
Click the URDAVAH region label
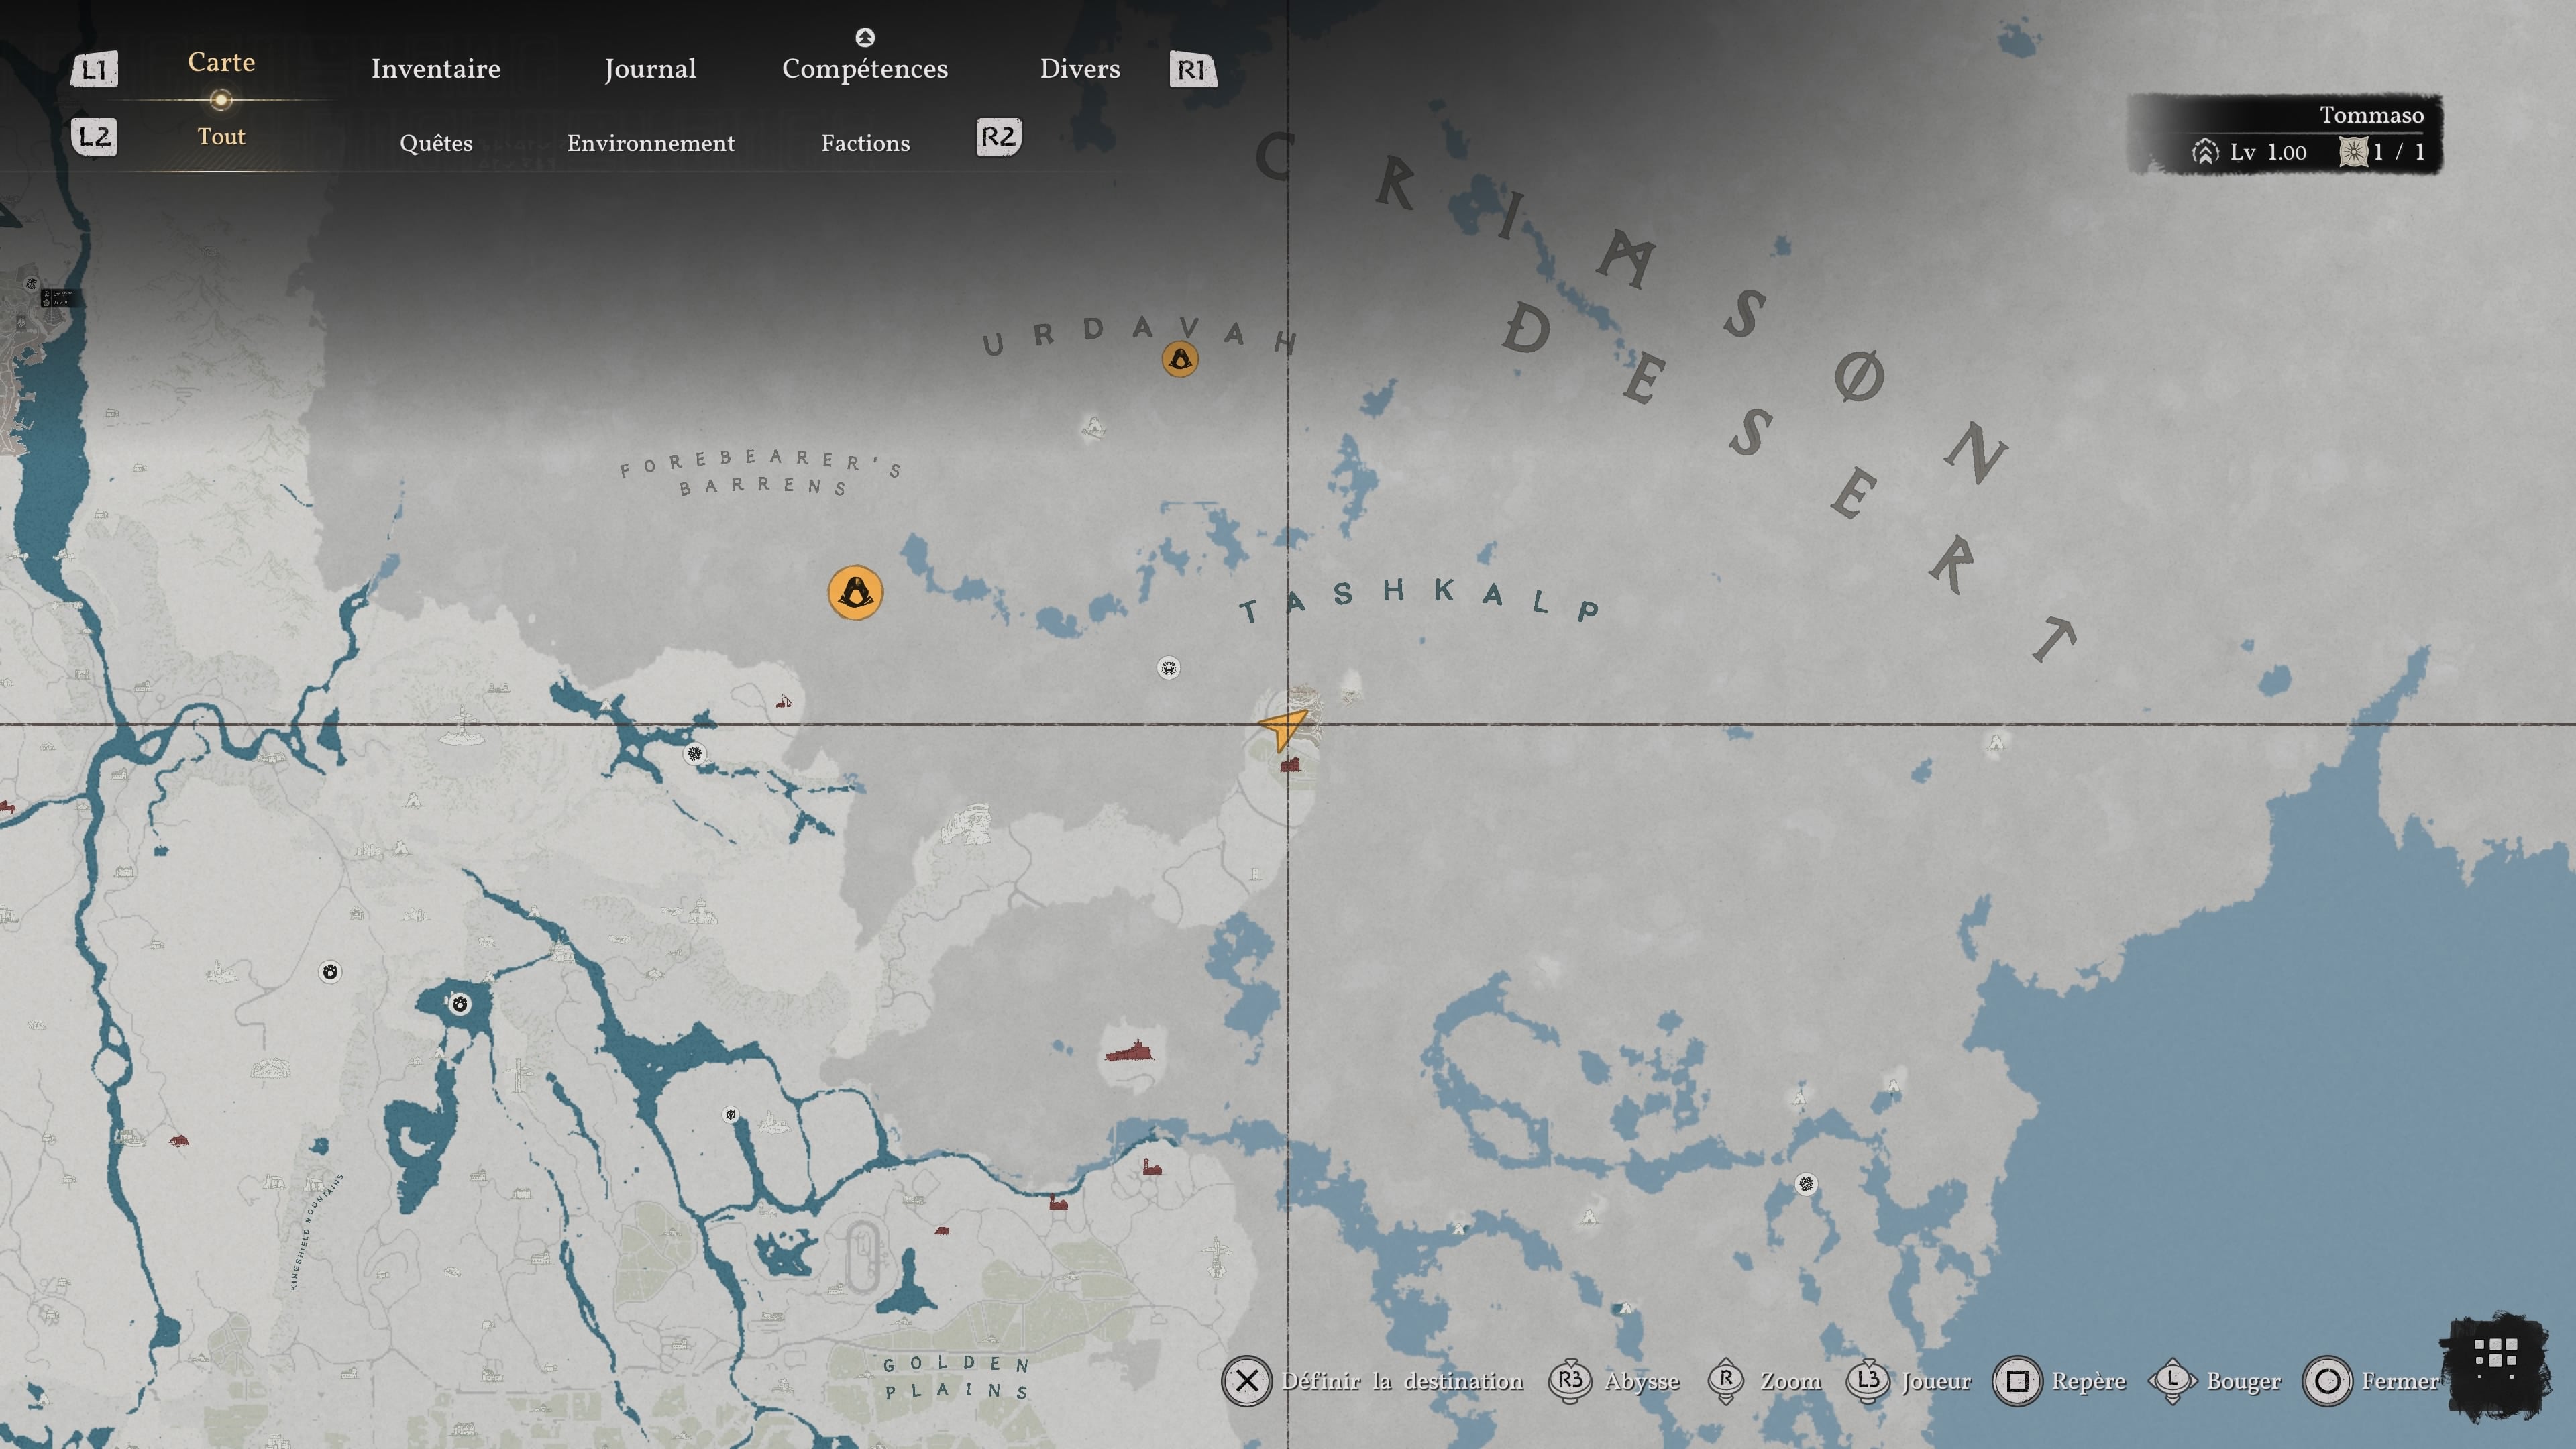[1140, 336]
